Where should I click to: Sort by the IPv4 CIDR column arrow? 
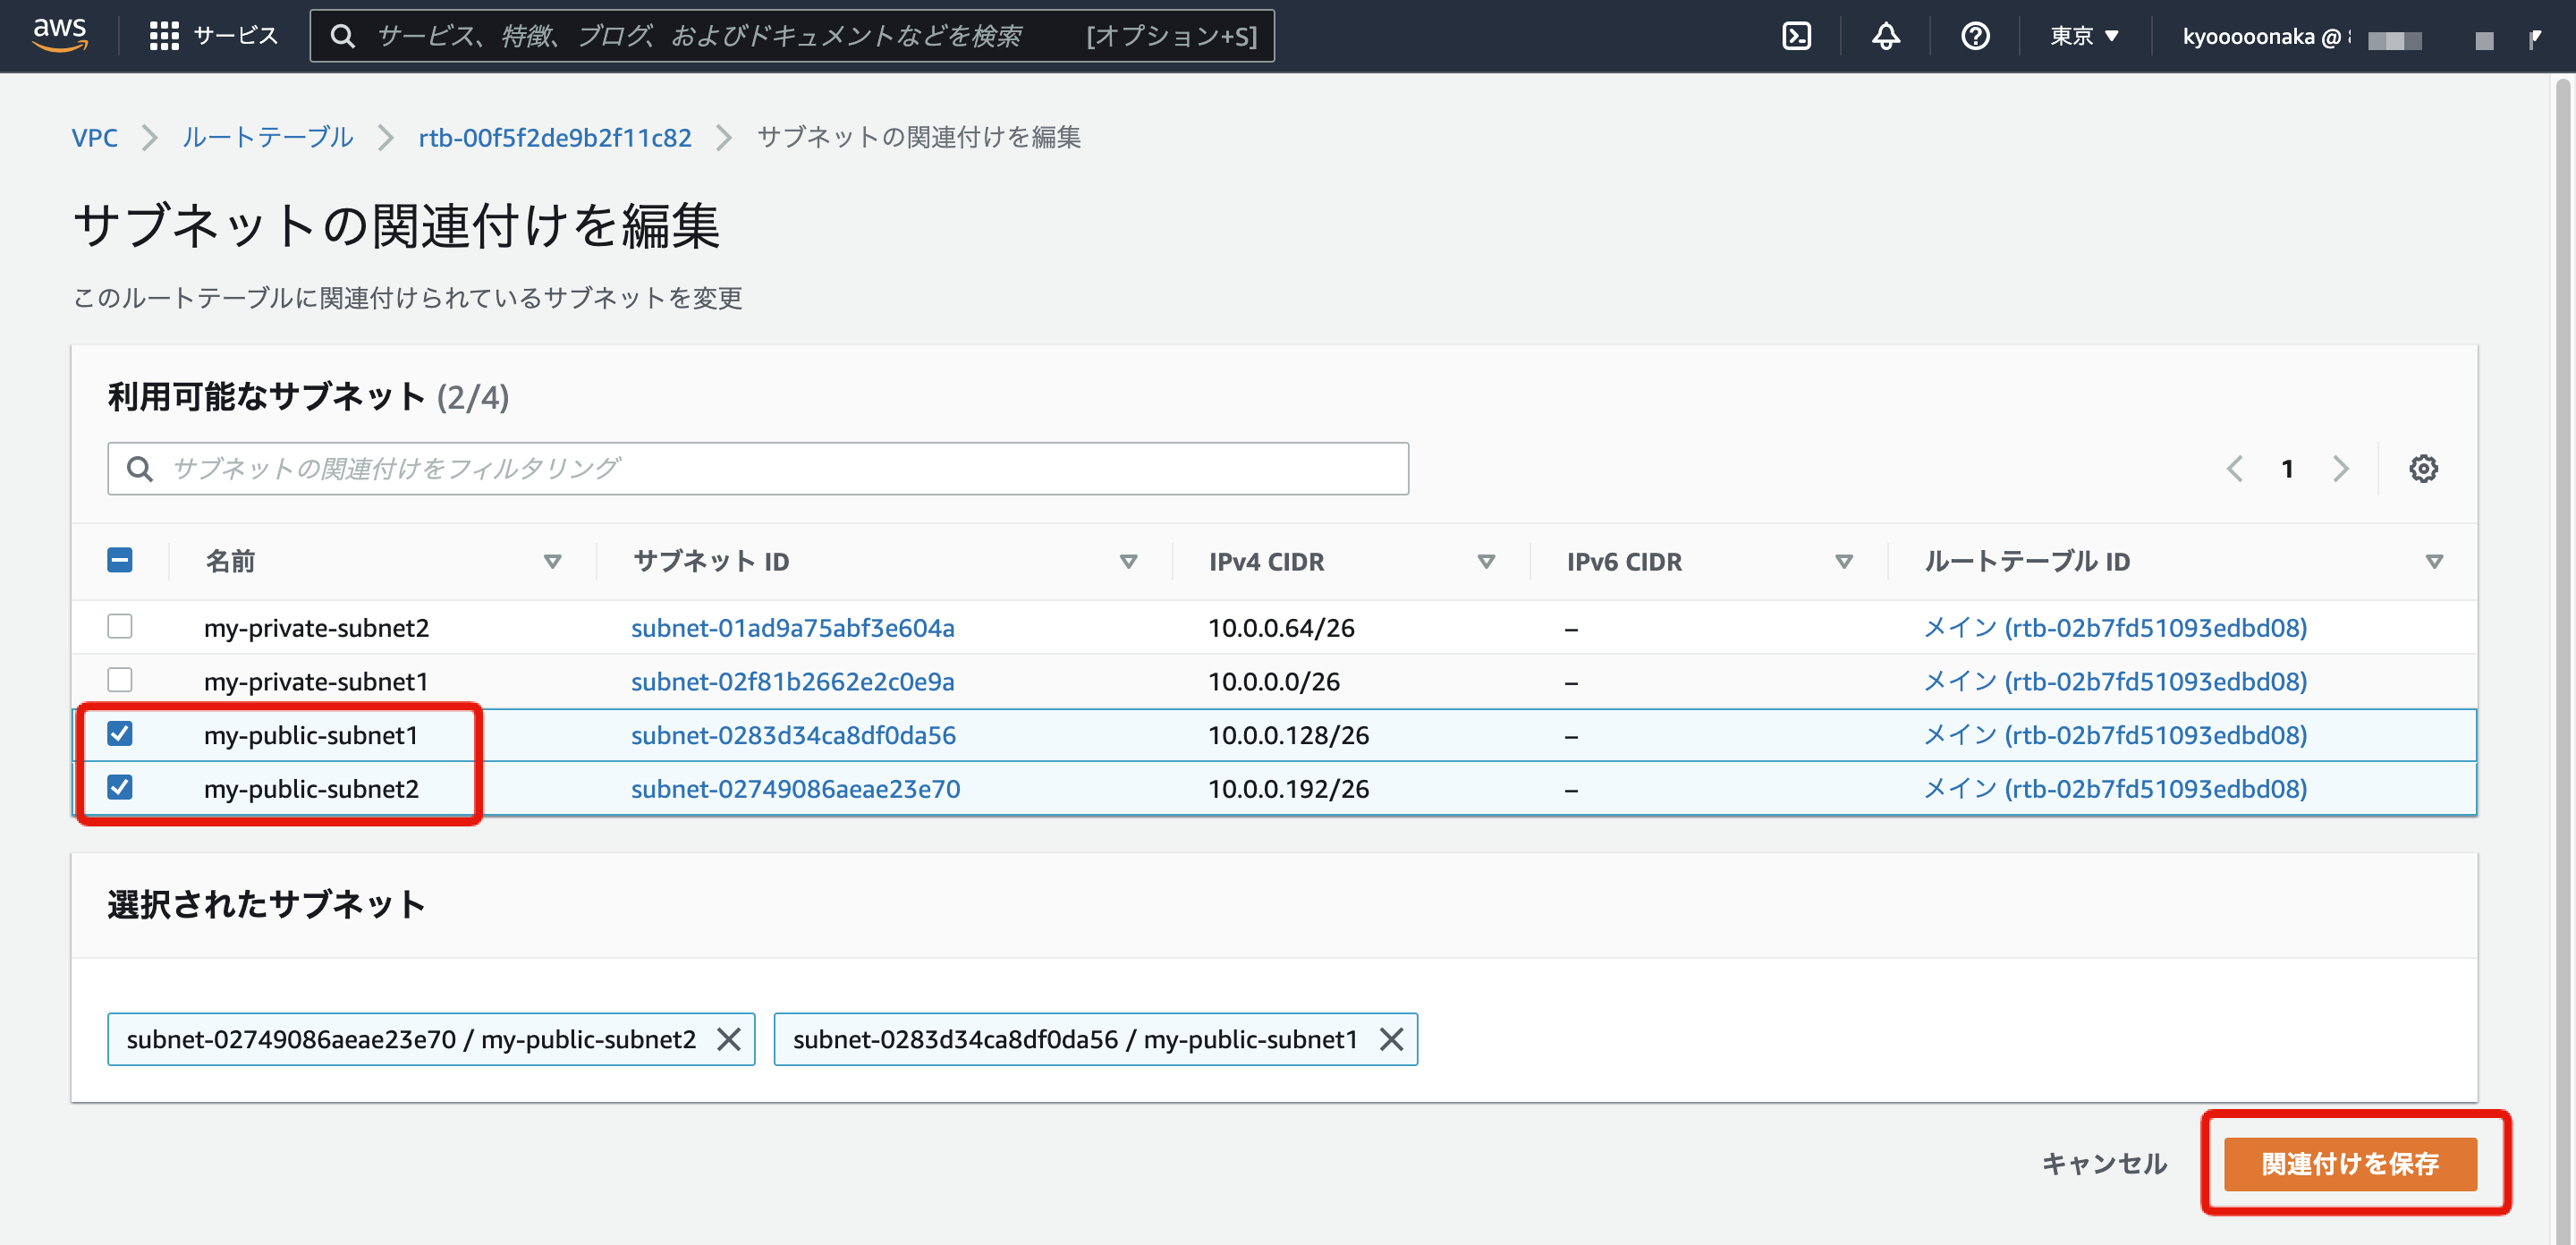pos(1486,562)
